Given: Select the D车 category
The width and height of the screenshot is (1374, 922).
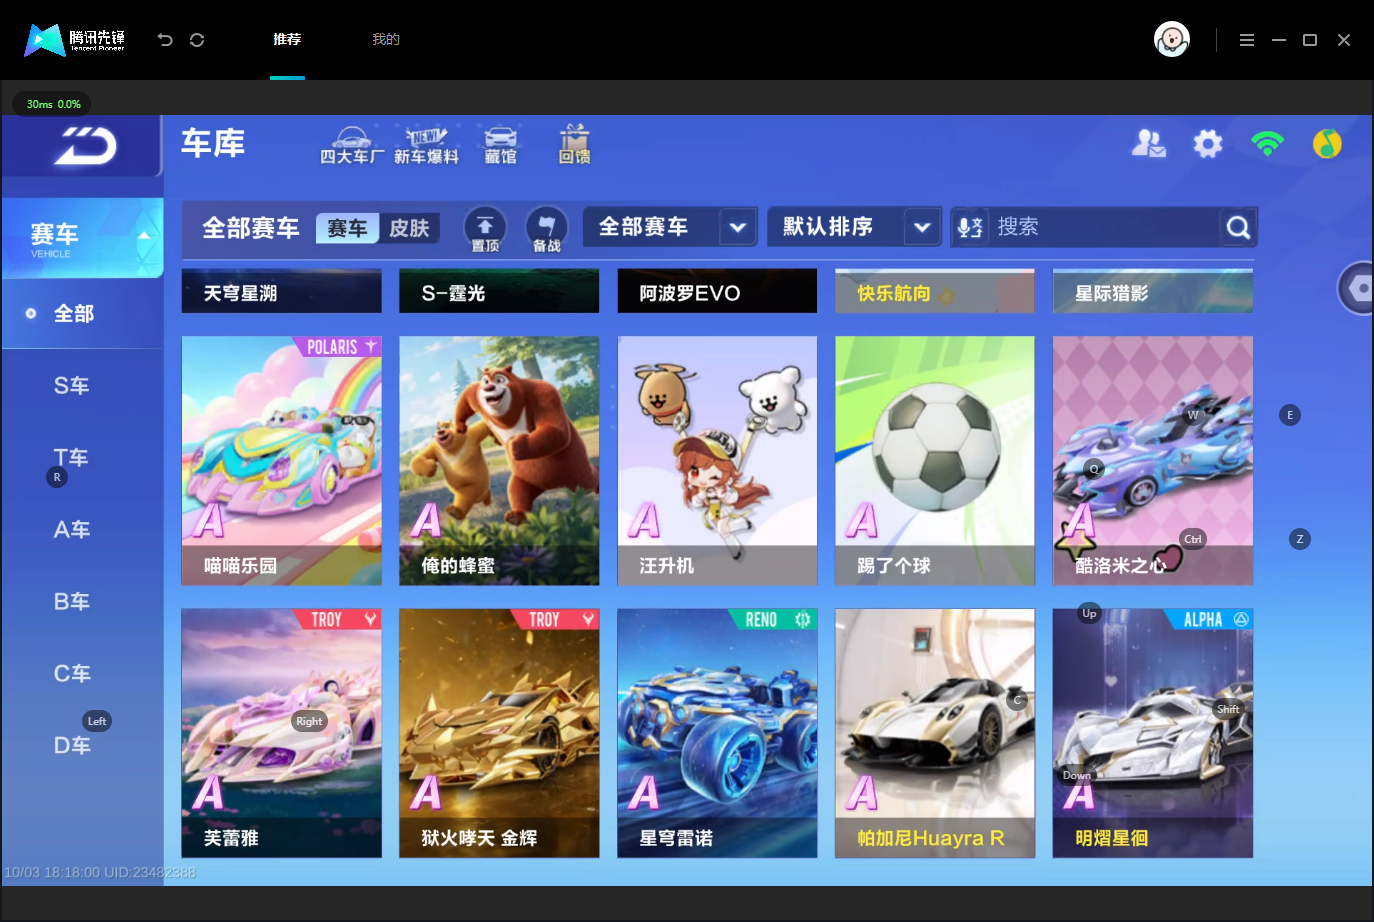Looking at the screenshot, I should pos(72,746).
